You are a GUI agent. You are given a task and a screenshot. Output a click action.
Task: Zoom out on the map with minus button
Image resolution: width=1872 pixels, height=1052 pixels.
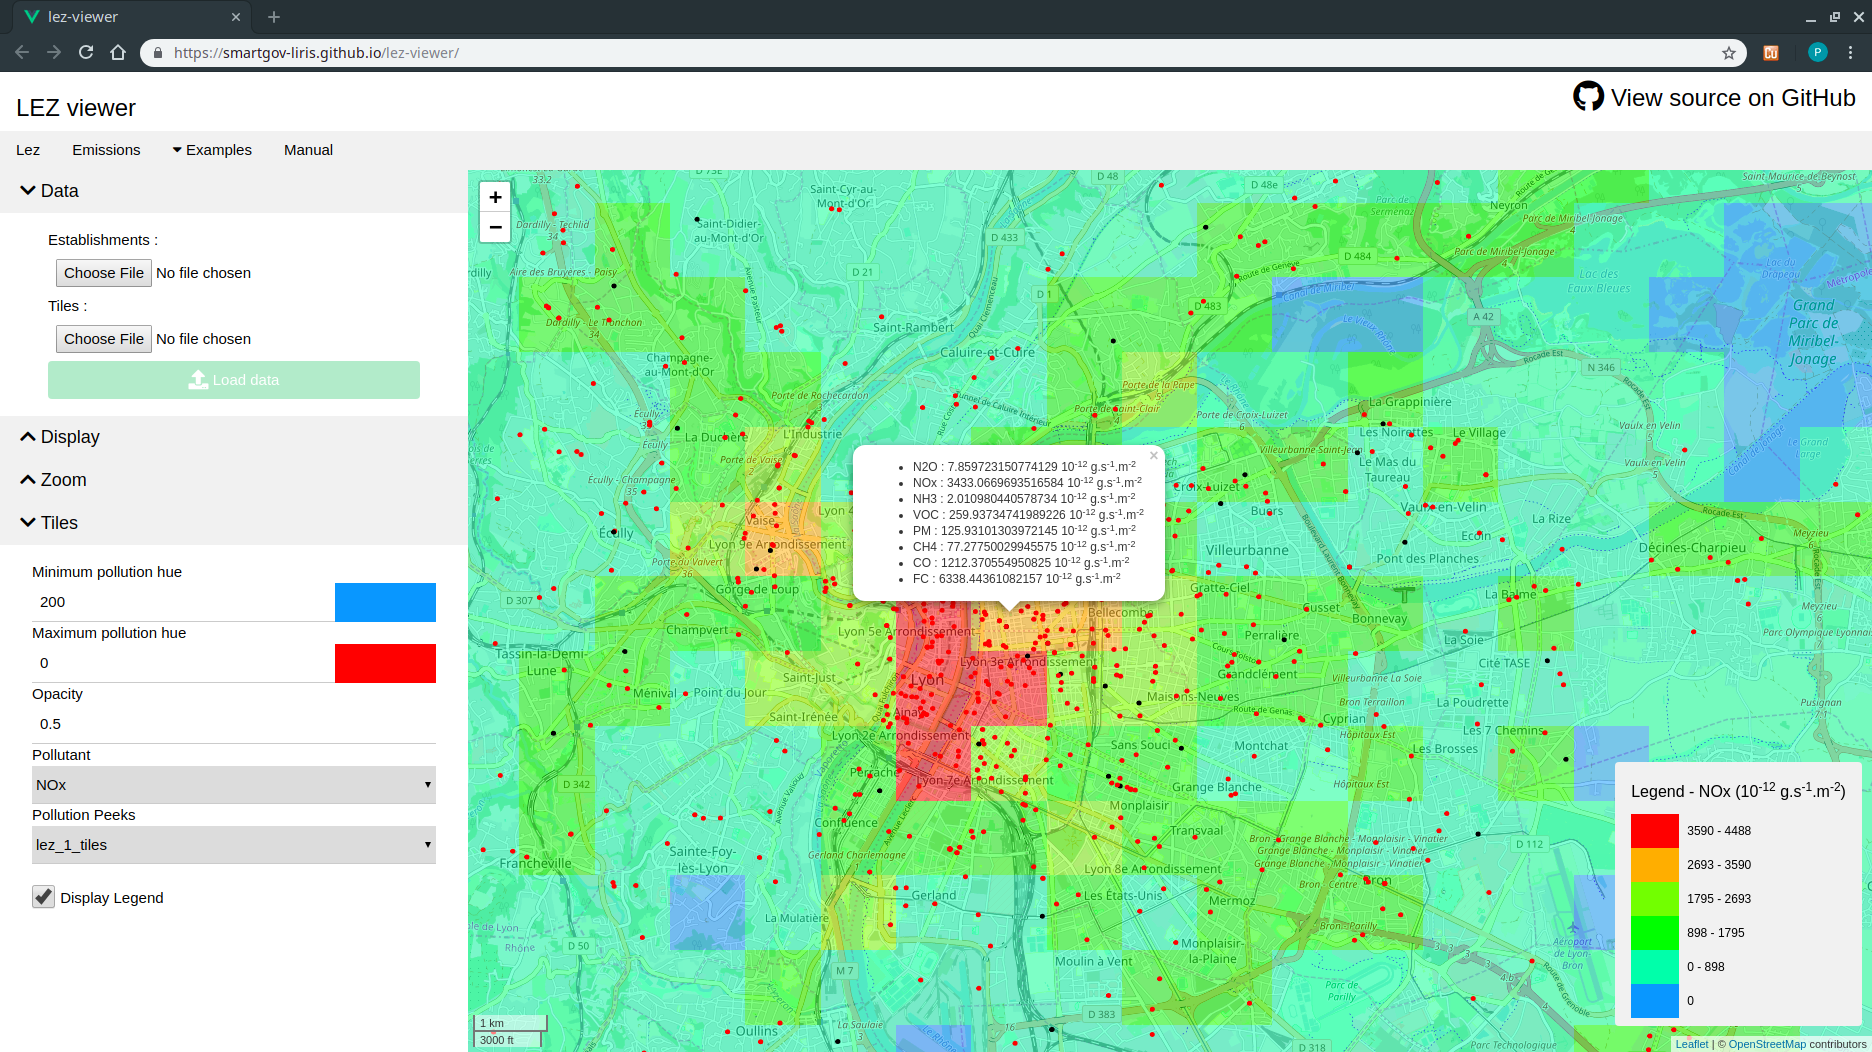pyautogui.click(x=495, y=228)
